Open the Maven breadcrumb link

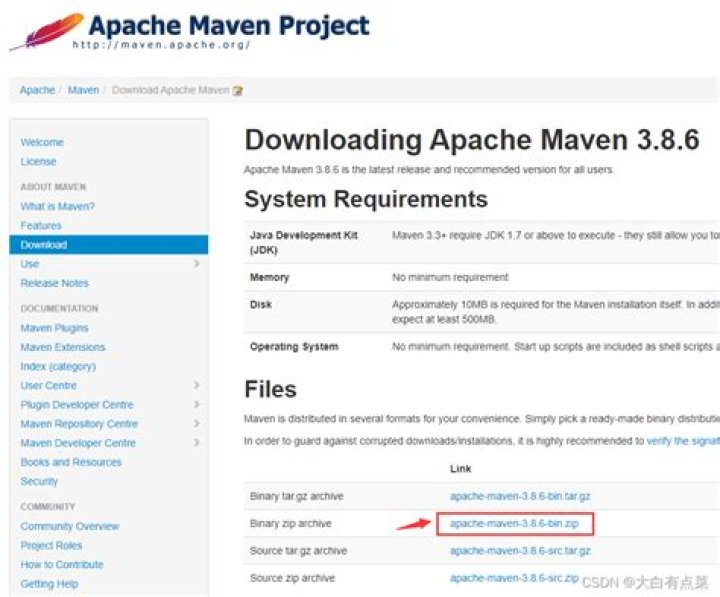[83, 90]
